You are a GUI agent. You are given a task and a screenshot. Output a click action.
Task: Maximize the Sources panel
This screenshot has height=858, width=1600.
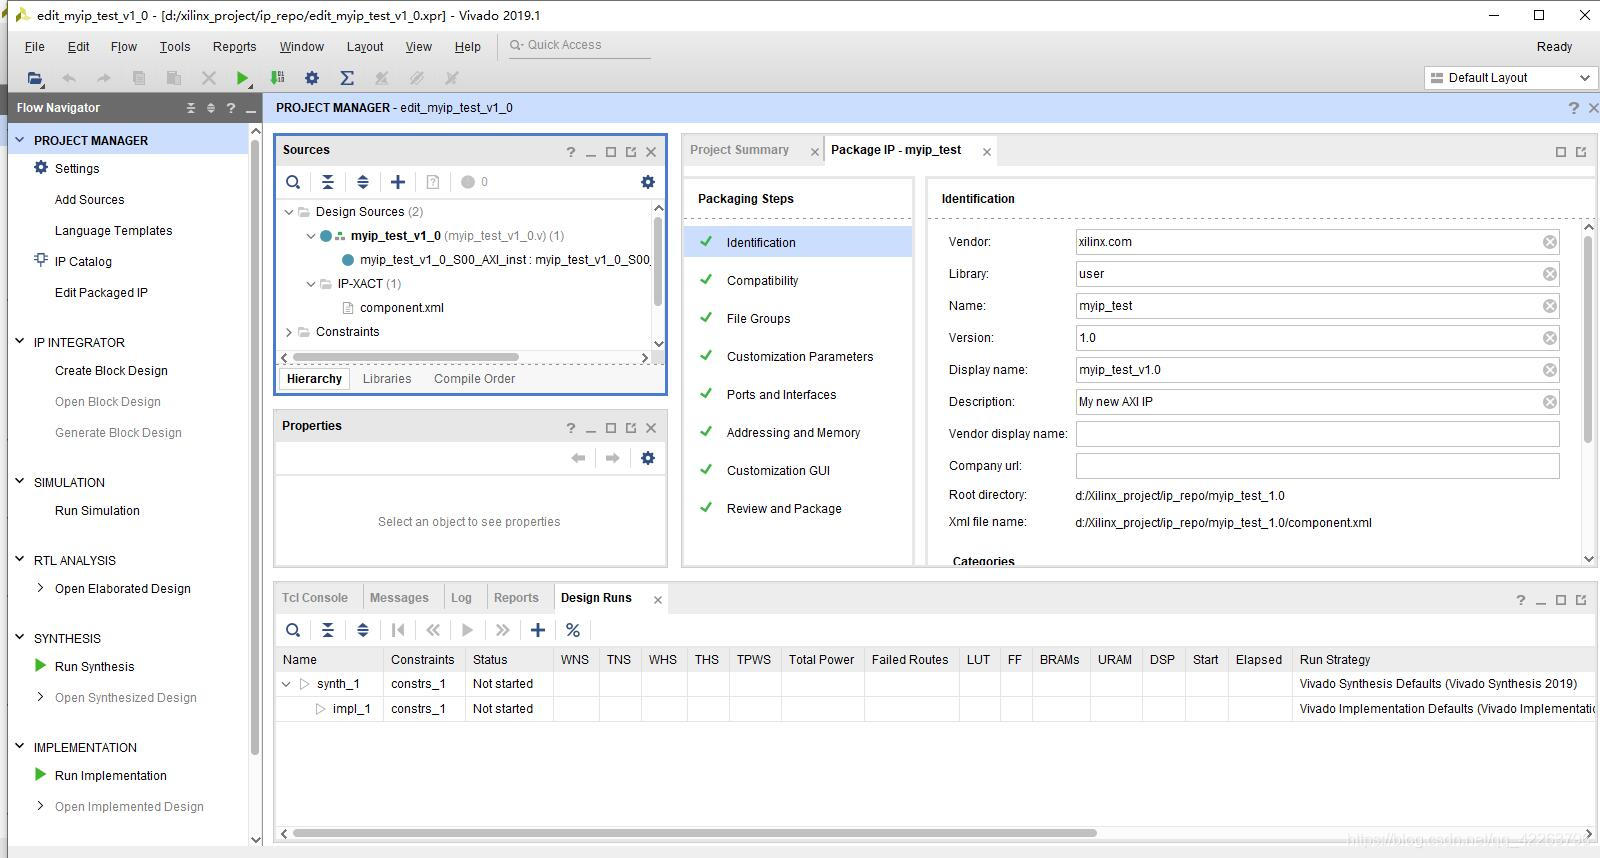(611, 152)
